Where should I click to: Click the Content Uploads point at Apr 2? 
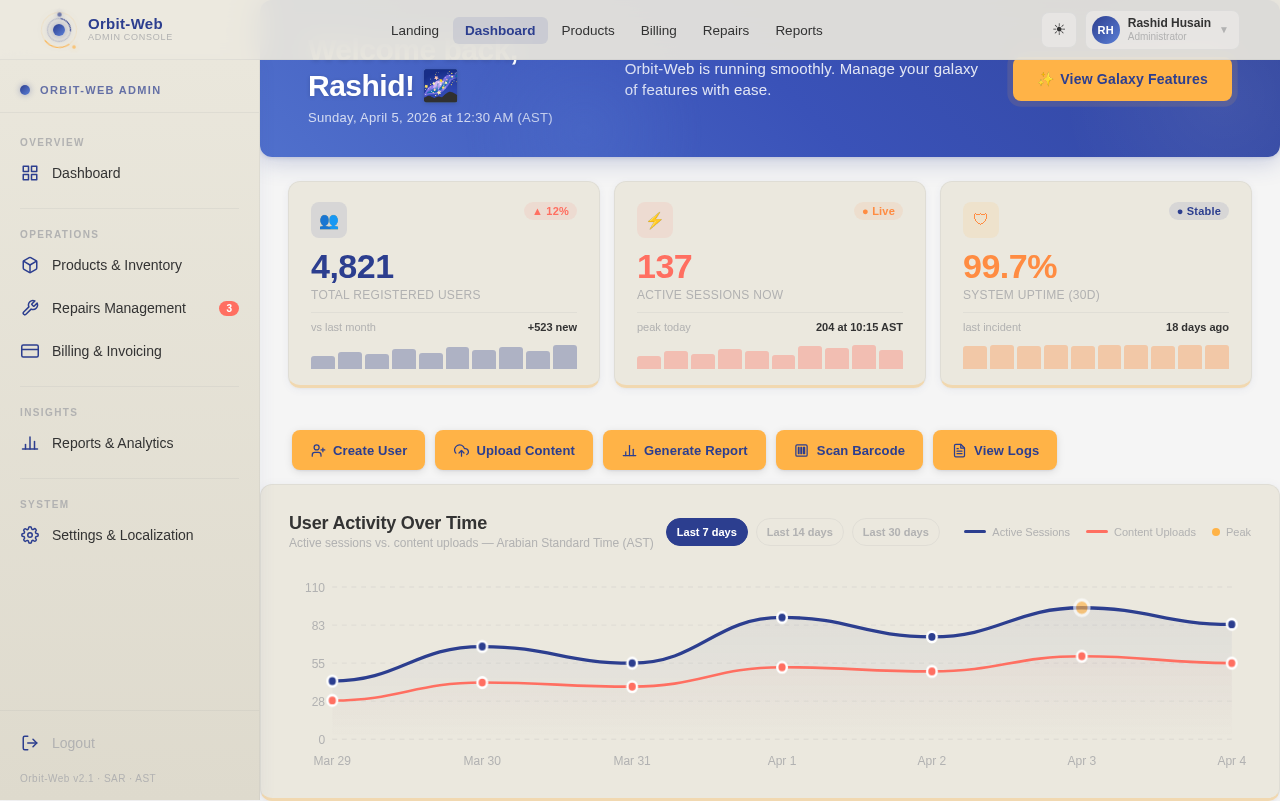pyautogui.click(x=932, y=671)
